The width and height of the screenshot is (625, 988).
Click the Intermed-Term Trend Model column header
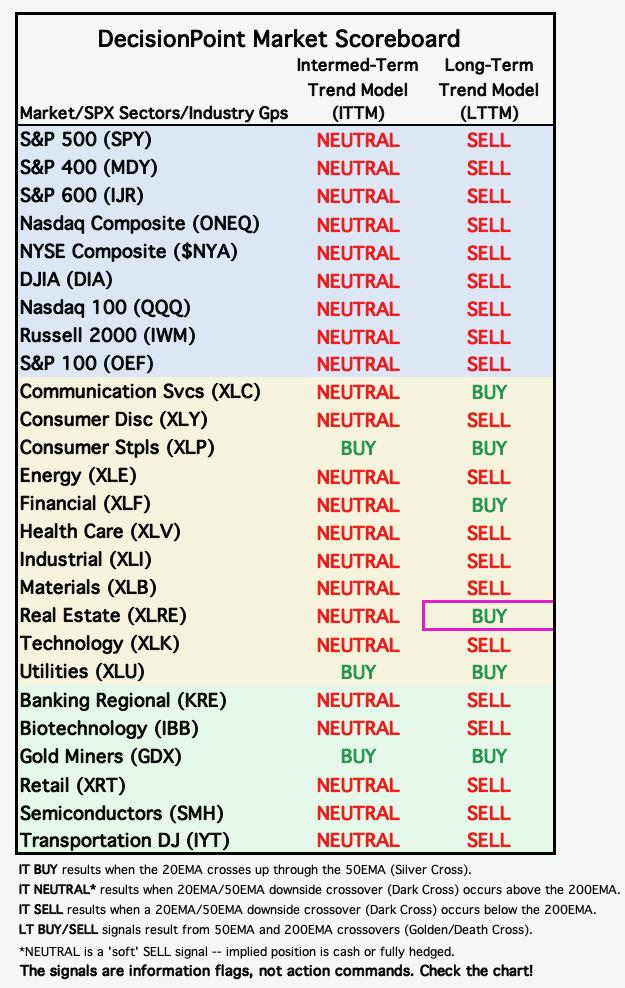coord(357,89)
